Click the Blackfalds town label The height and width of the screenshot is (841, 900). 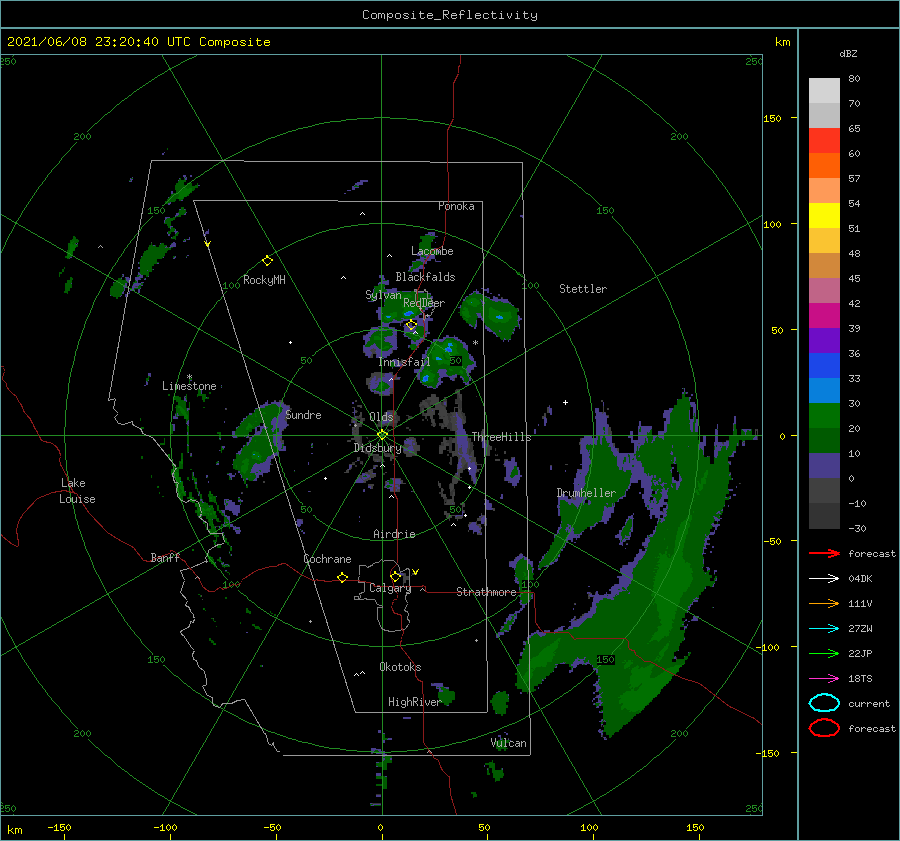pyautogui.click(x=425, y=277)
